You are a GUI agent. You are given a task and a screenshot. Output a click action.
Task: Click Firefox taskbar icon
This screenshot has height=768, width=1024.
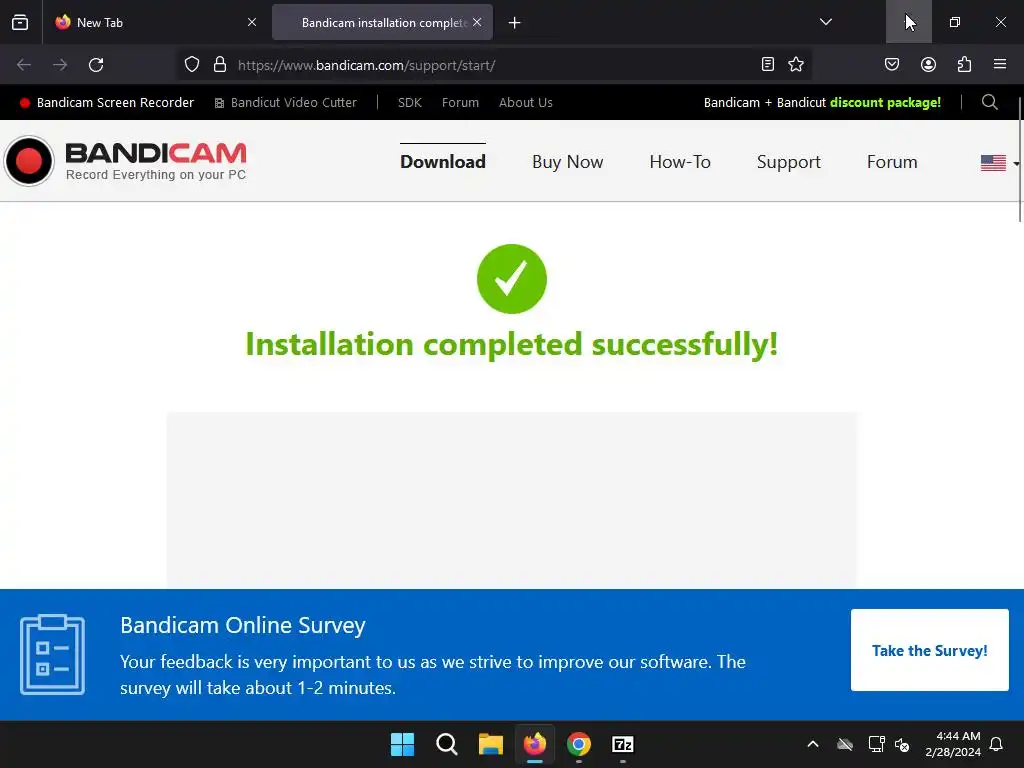click(x=535, y=744)
